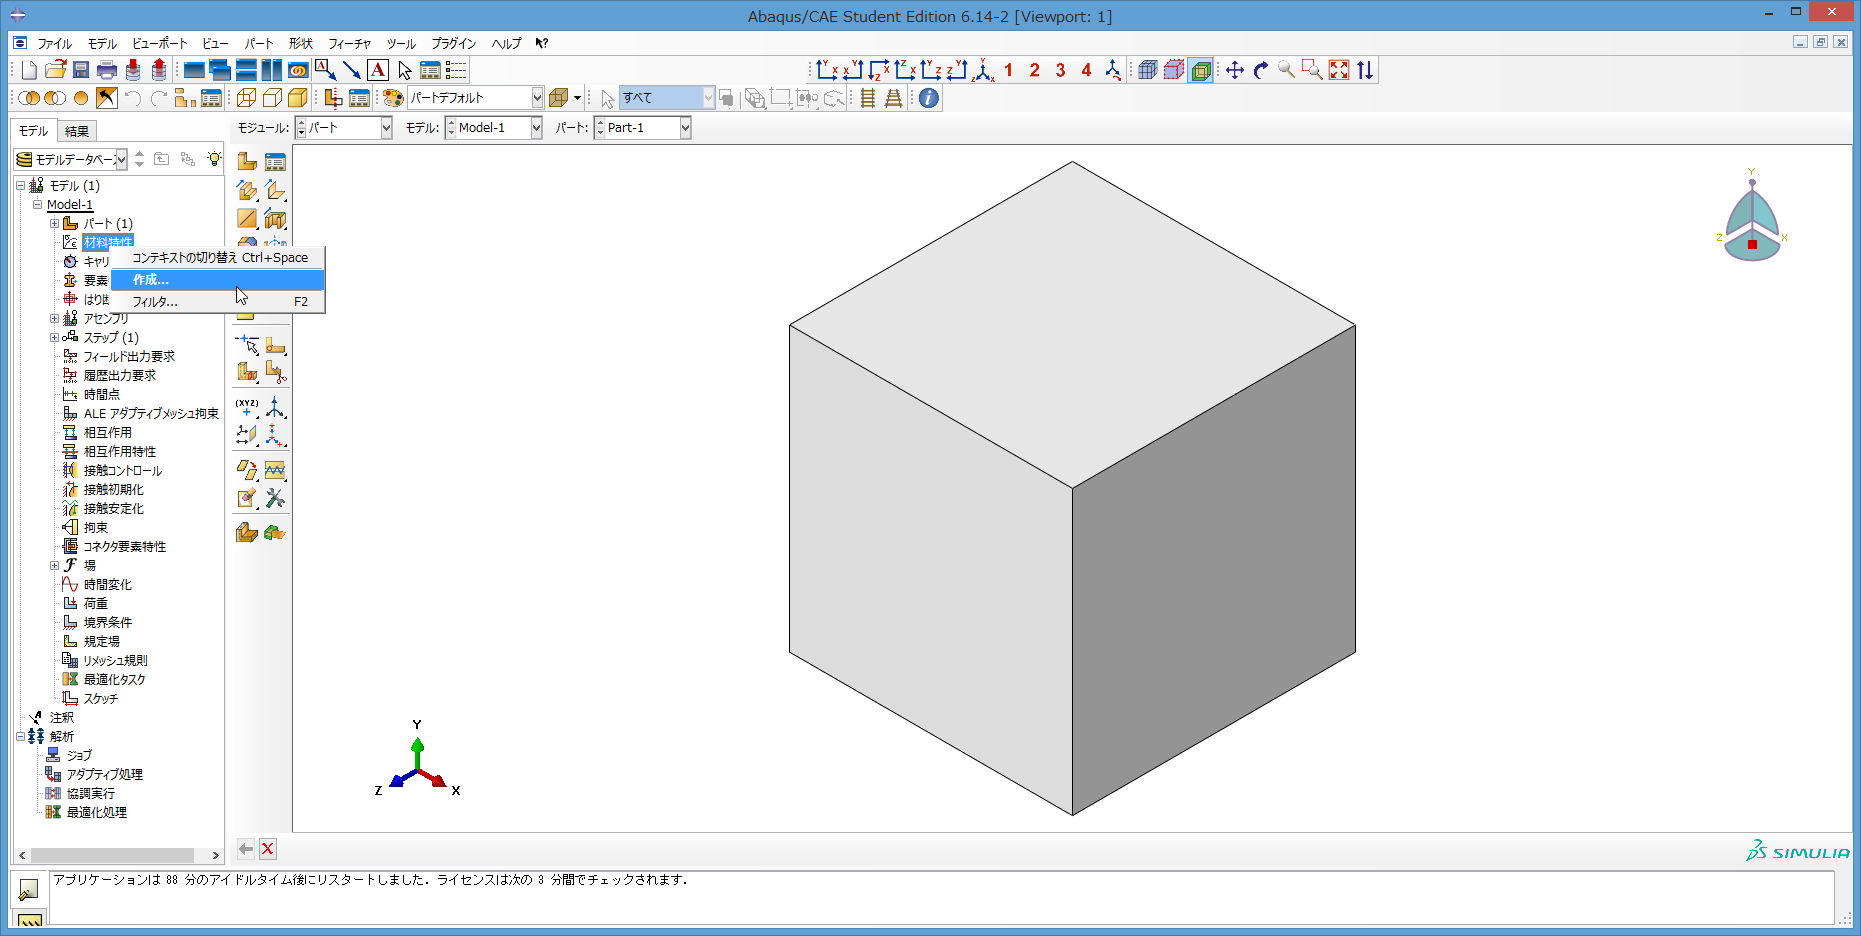Click the Query information (i) icon
Screen dimensions: 1861x936
[929, 98]
